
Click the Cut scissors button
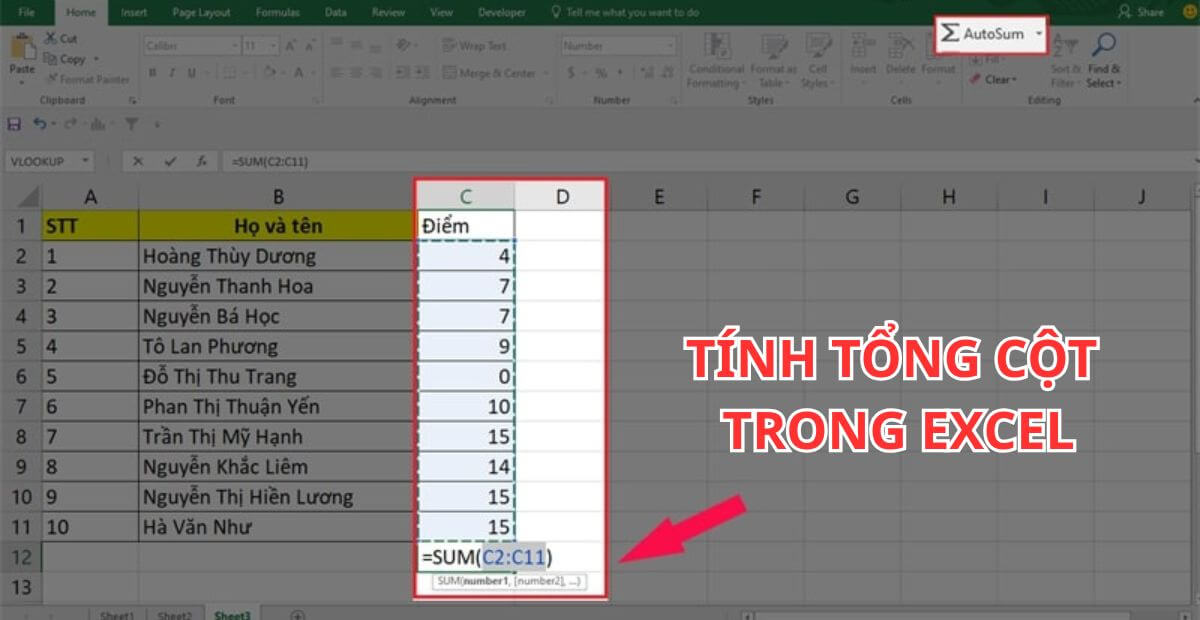pos(62,38)
